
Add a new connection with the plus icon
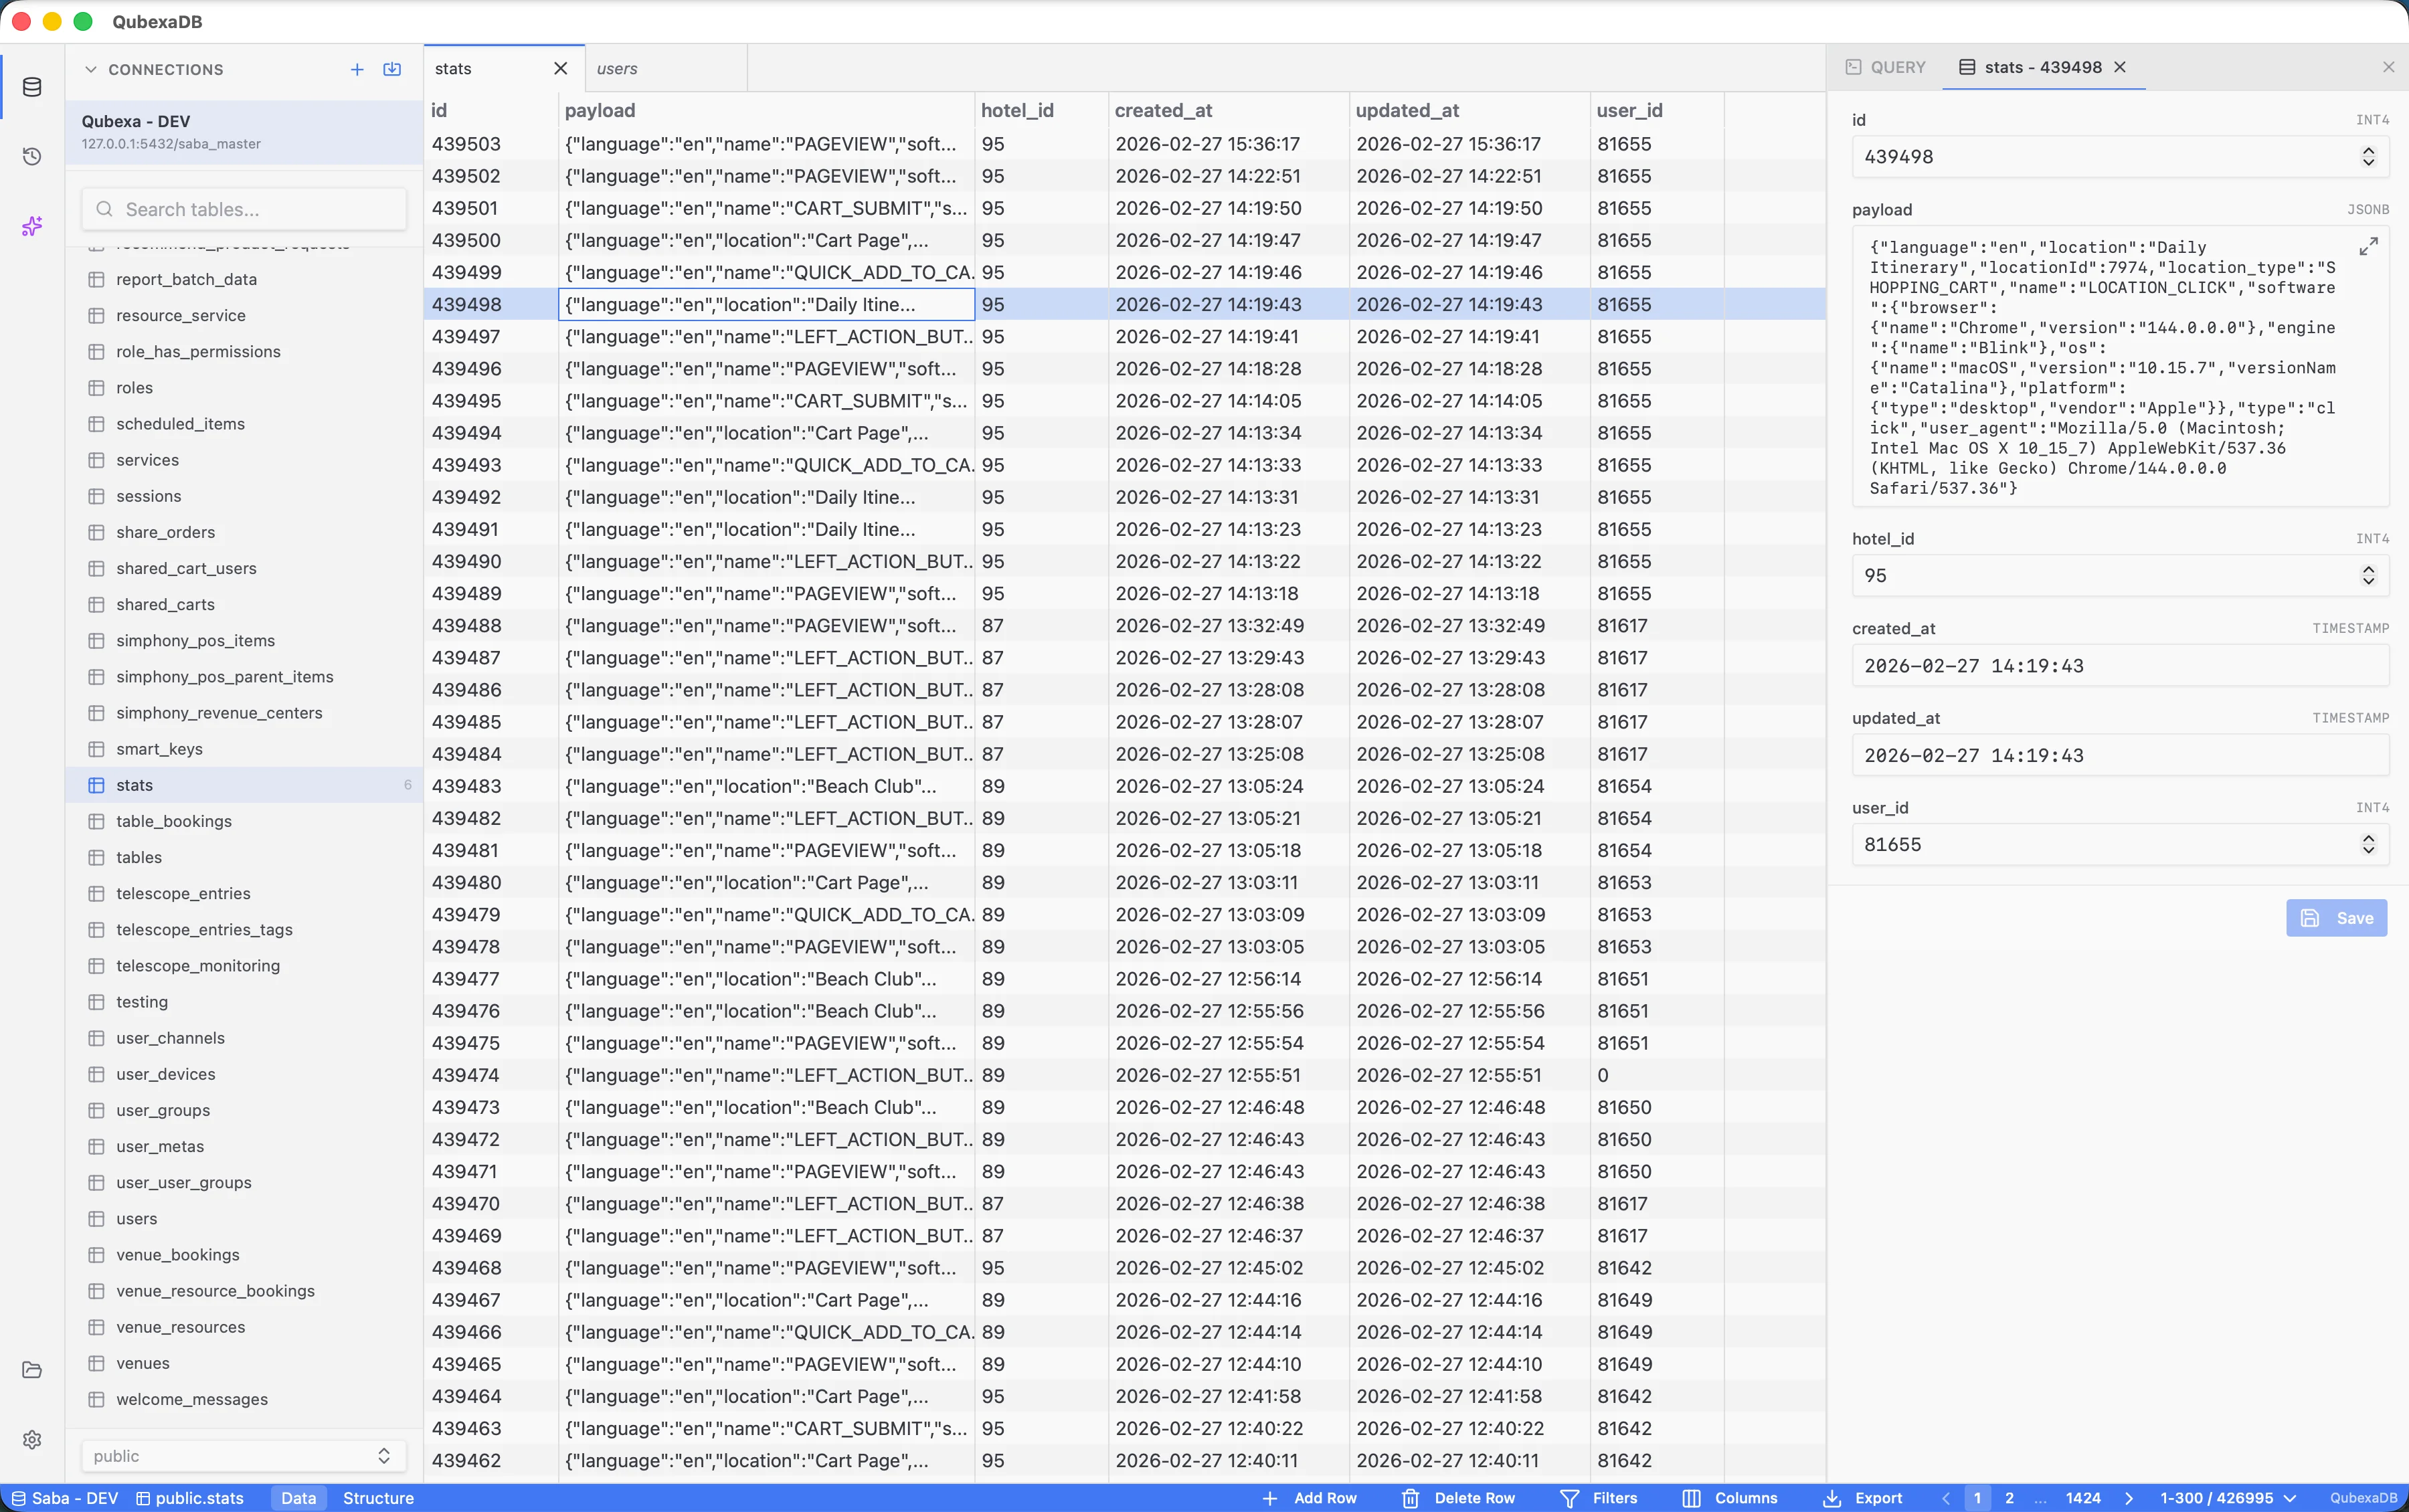[356, 69]
